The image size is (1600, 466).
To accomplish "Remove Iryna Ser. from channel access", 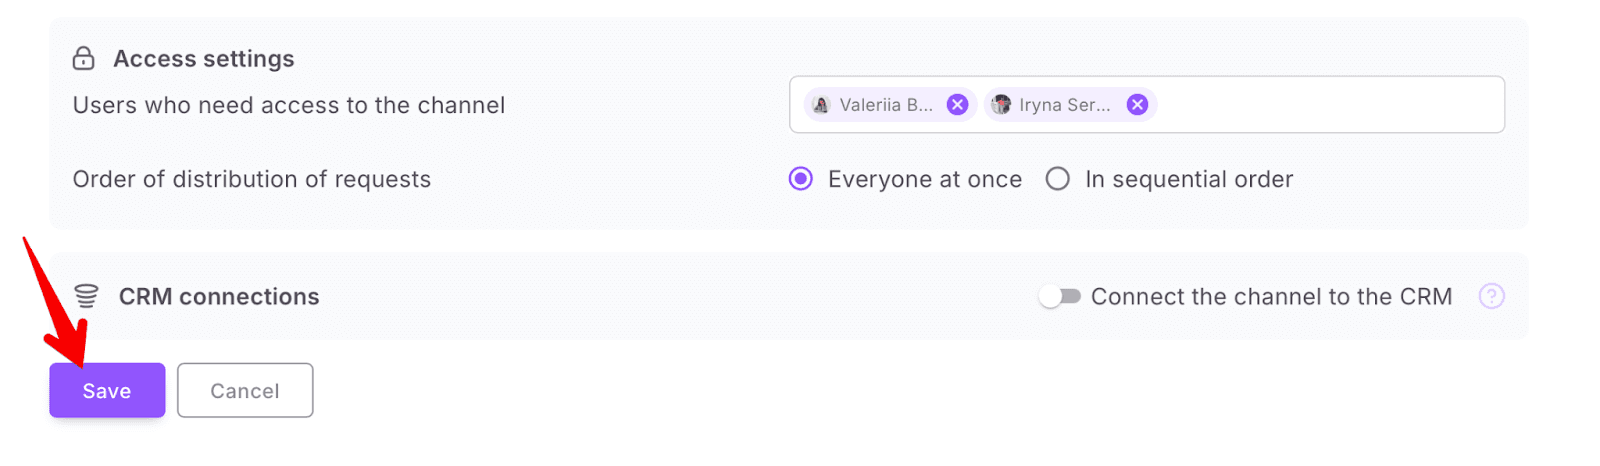I will 1137,105.
